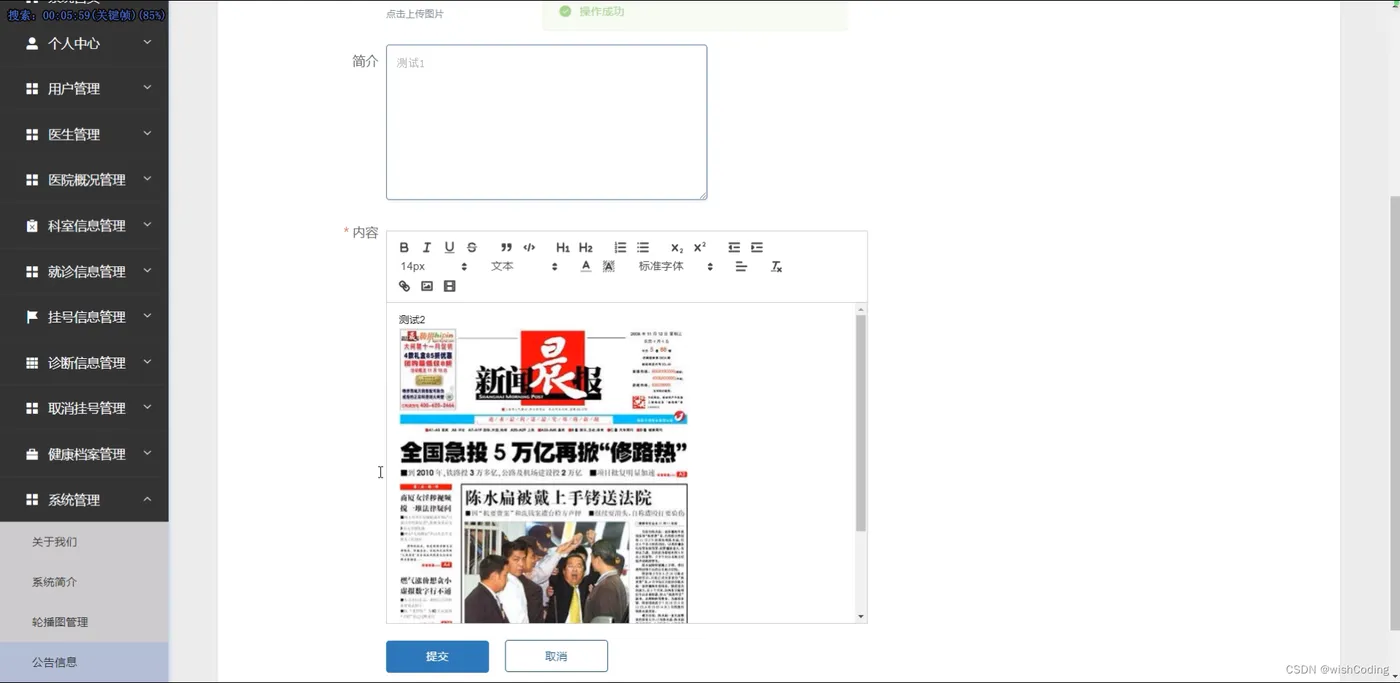The width and height of the screenshot is (1400, 683).
Task: Select the newspaper image in the editor
Action: point(543,476)
